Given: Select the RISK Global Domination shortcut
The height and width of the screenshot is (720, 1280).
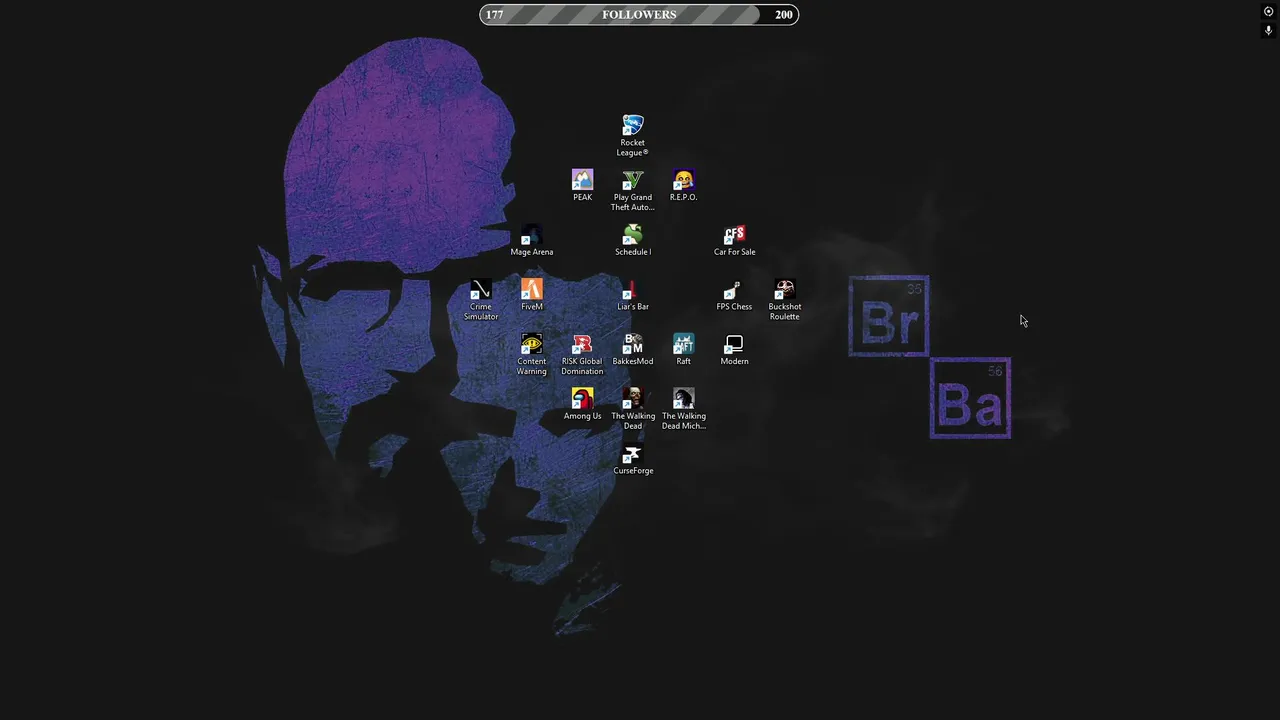Looking at the screenshot, I should (x=582, y=355).
